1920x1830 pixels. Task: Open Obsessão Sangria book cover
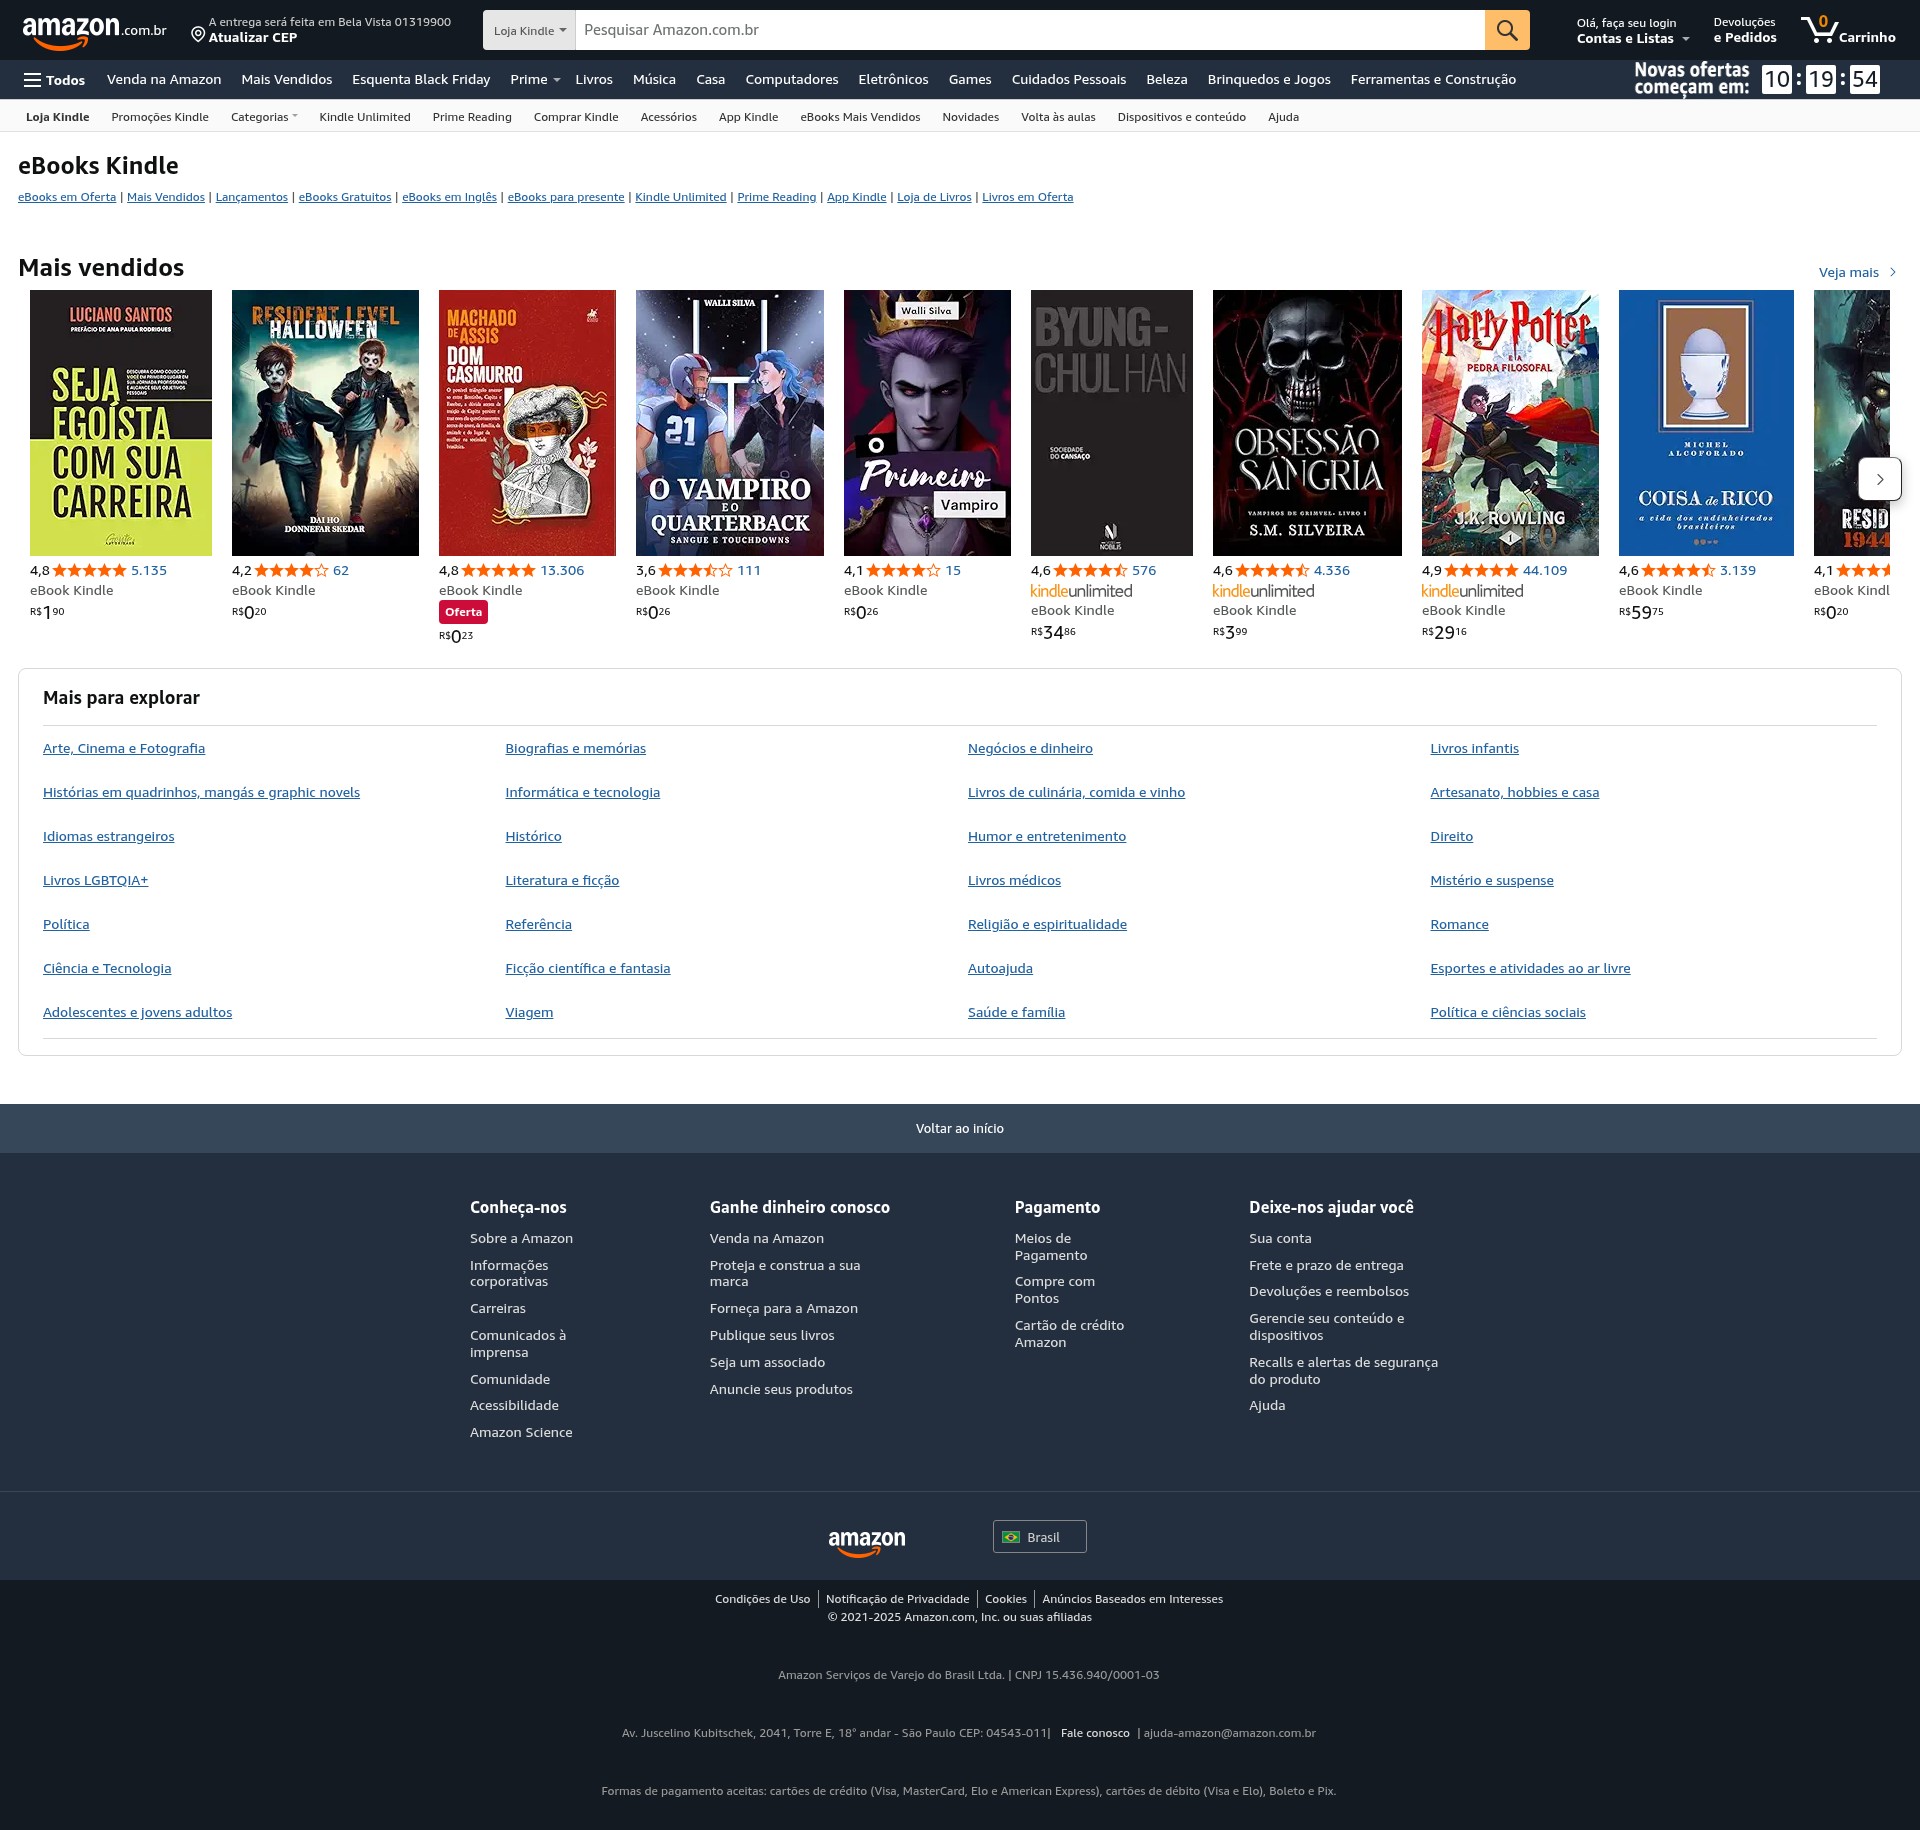tap(1307, 423)
